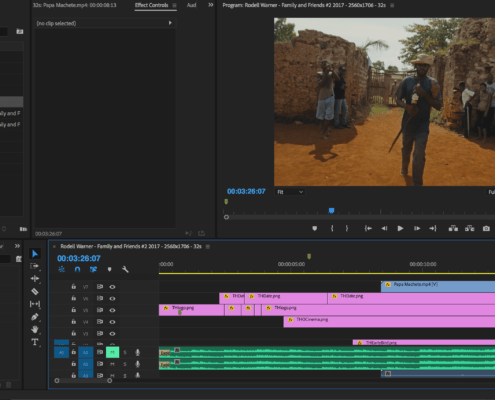495x400 pixels.
Task: Click the timeline timecode 00:03:26:07
Action: click(x=79, y=258)
